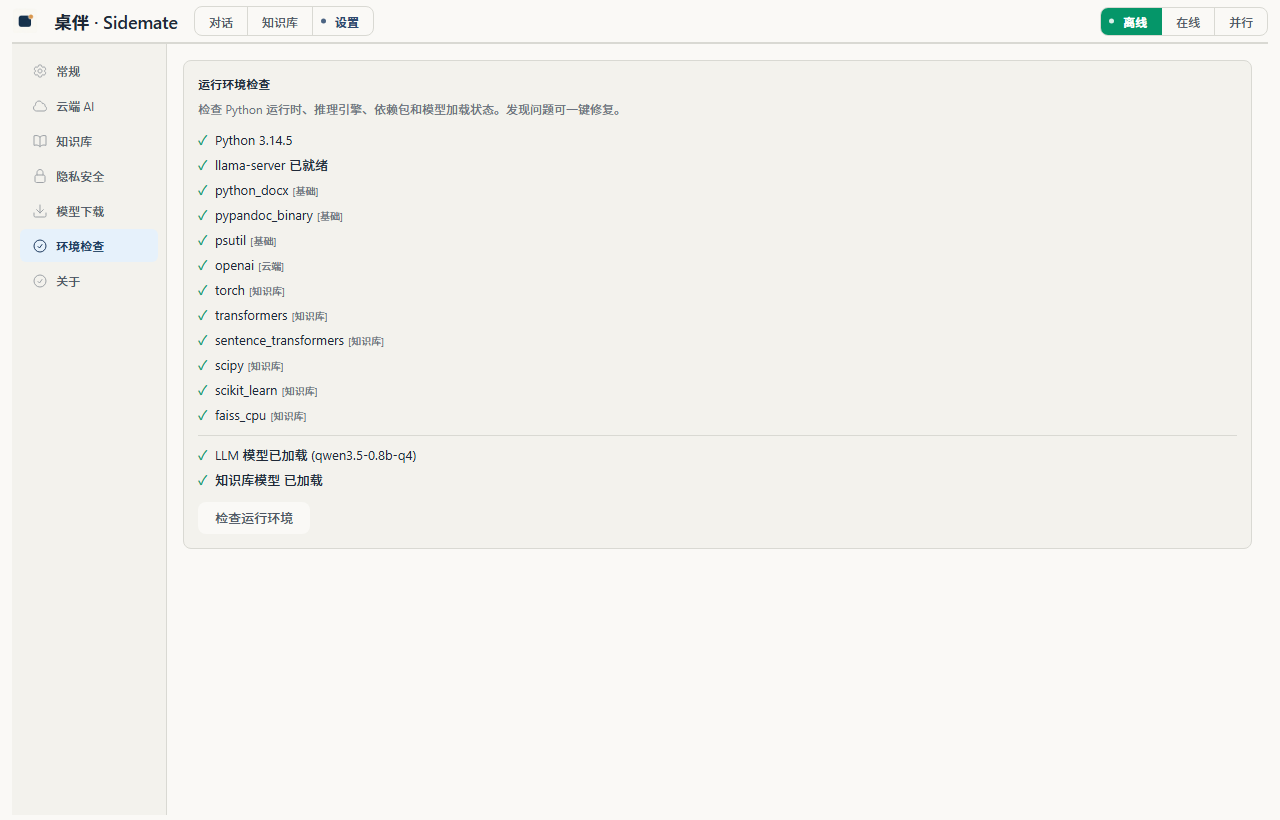Viewport: 1280px width, 820px height.
Task: Click the psutil package name
Action: (x=230, y=241)
